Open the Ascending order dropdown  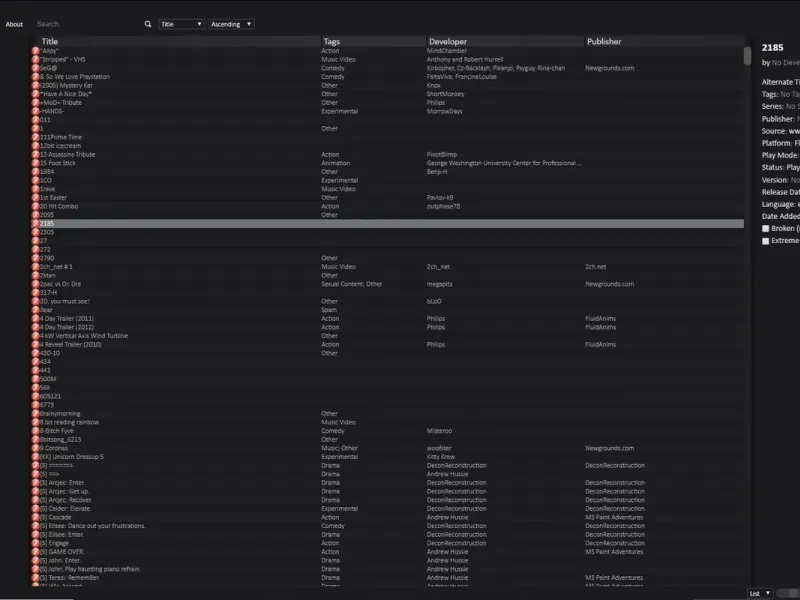231,24
